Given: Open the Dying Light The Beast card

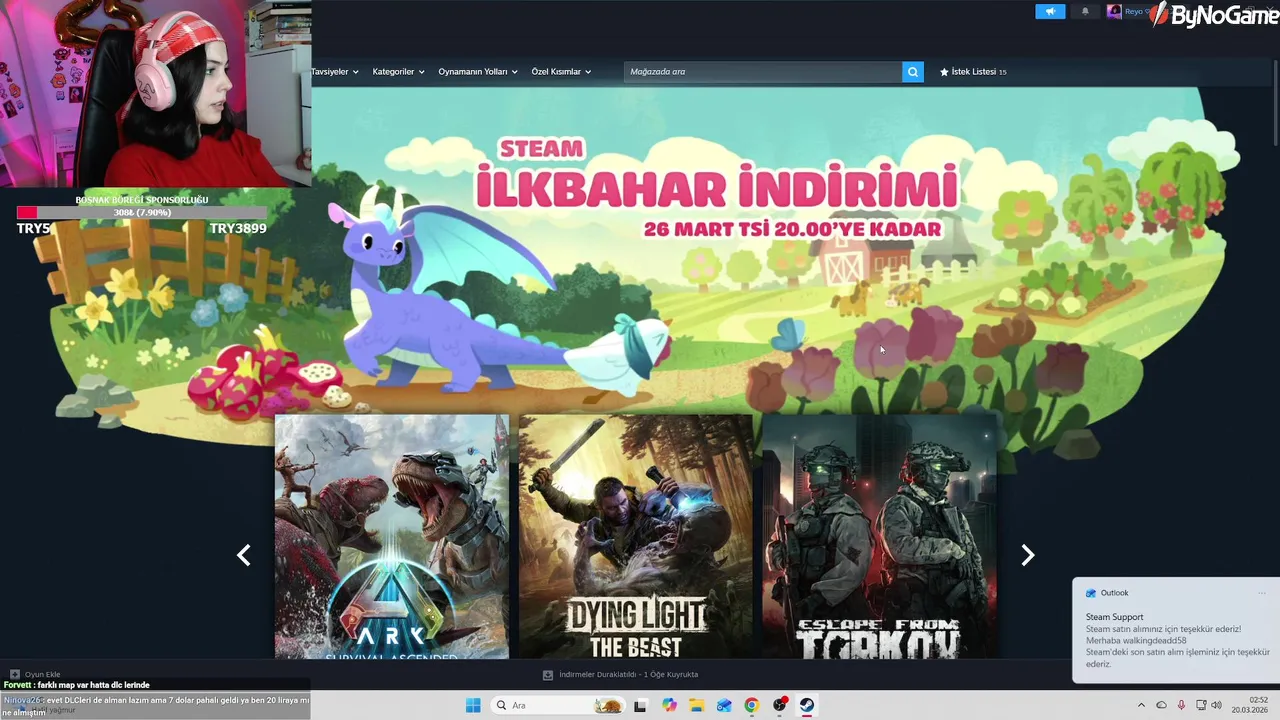Looking at the screenshot, I should [636, 537].
